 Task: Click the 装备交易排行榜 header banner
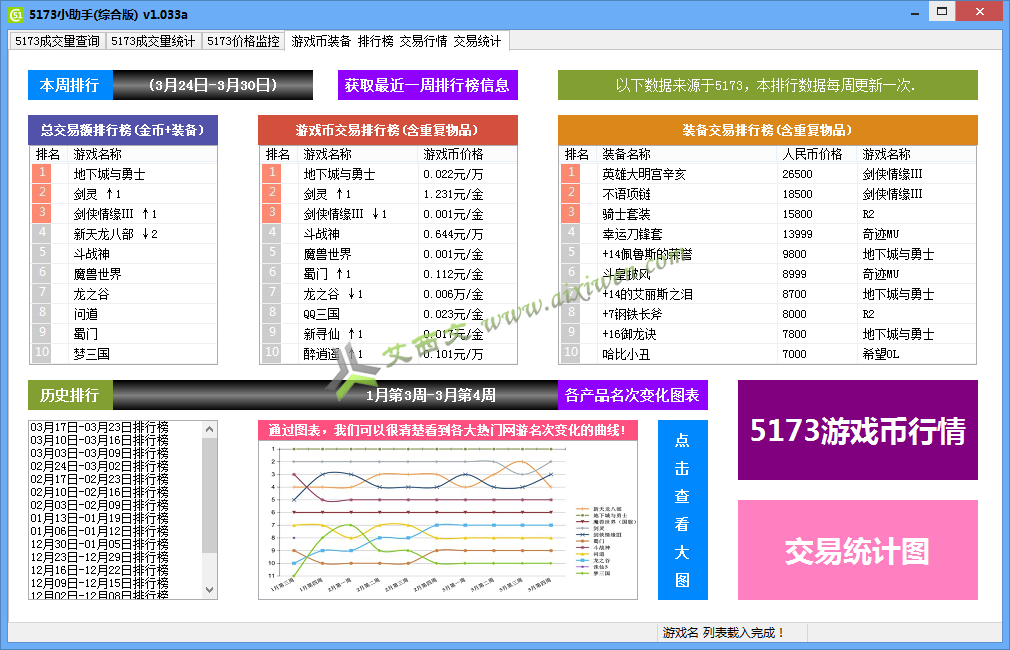point(768,130)
